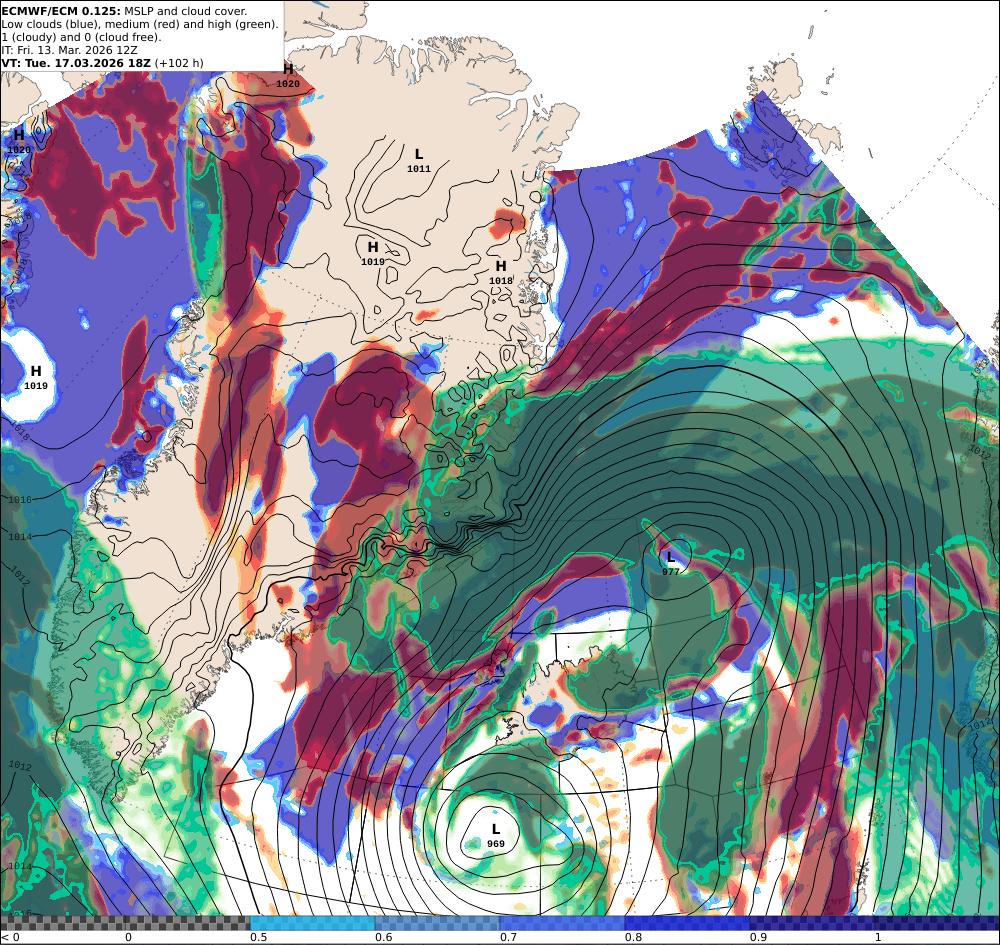This screenshot has width=1000, height=945.
Task: Click the '0.8' colorbar tick label
Action: pos(633,937)
